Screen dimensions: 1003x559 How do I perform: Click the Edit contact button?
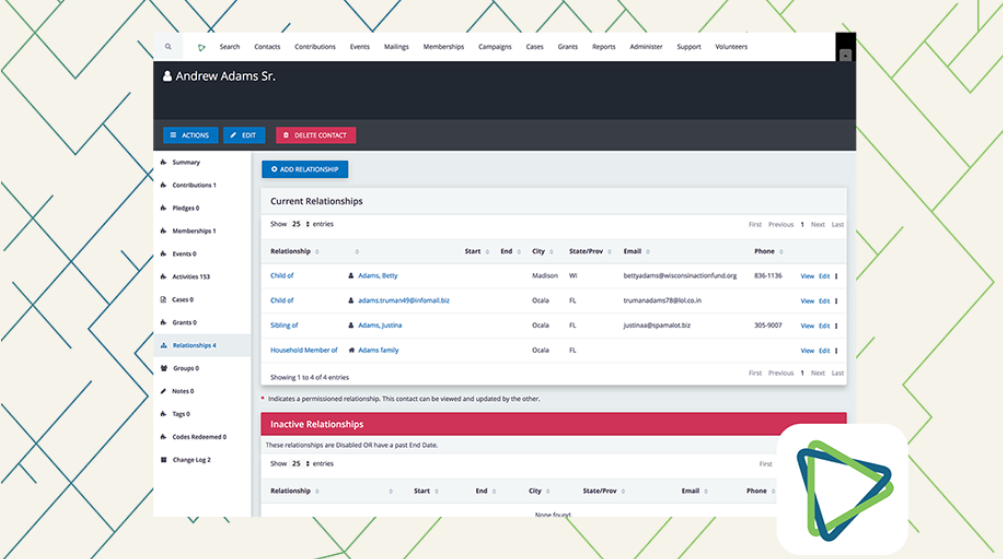coord(244,136)
